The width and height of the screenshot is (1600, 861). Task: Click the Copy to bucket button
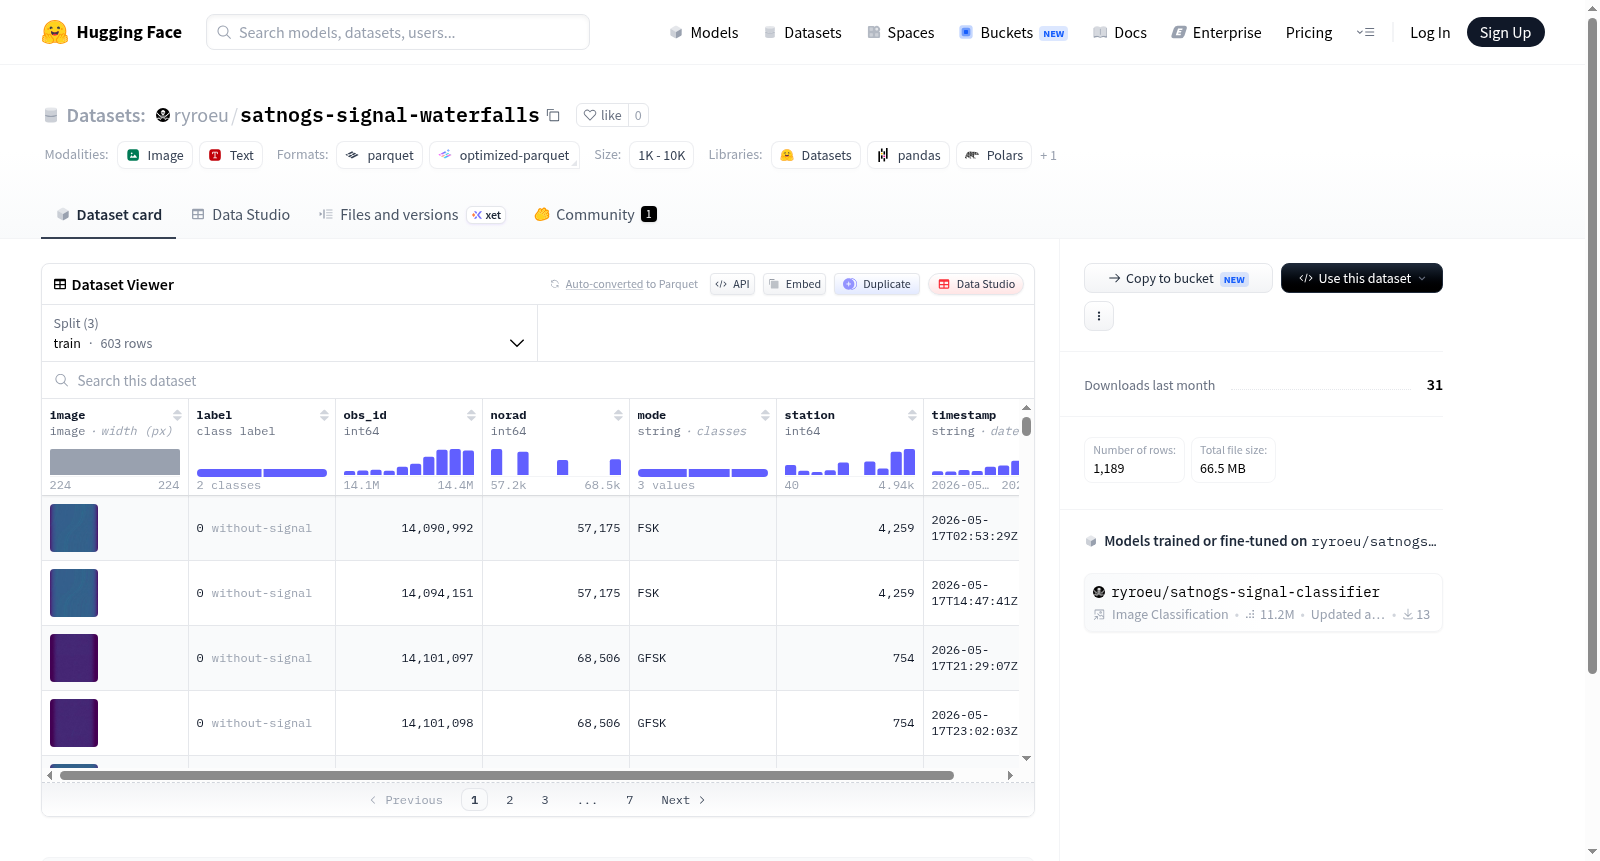(x=1178, y=278)
